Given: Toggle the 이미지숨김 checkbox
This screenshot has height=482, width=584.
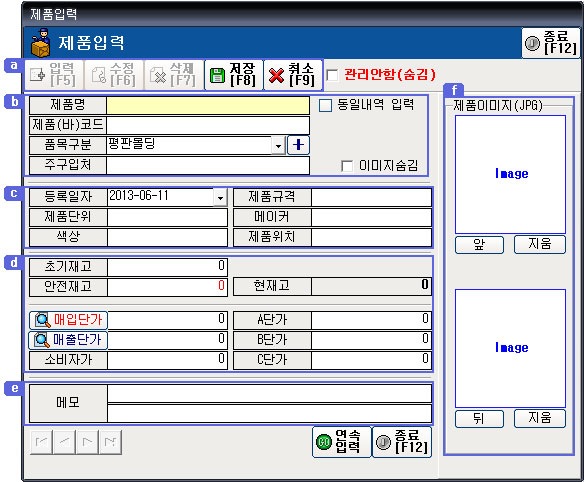Looking at the screenshot, I should click(x=347, y=166).
